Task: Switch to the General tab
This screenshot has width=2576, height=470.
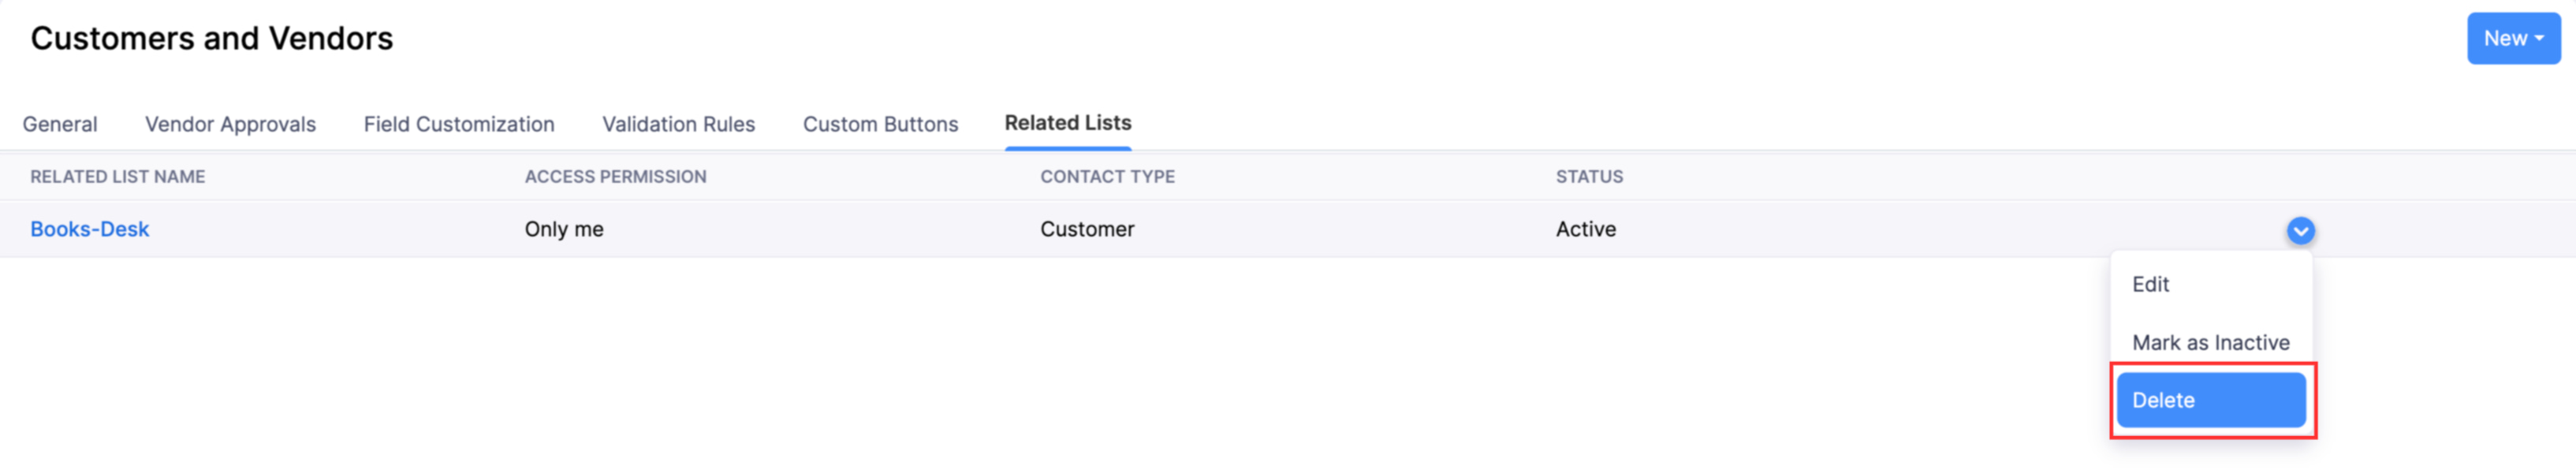Action: pos(60,124)
